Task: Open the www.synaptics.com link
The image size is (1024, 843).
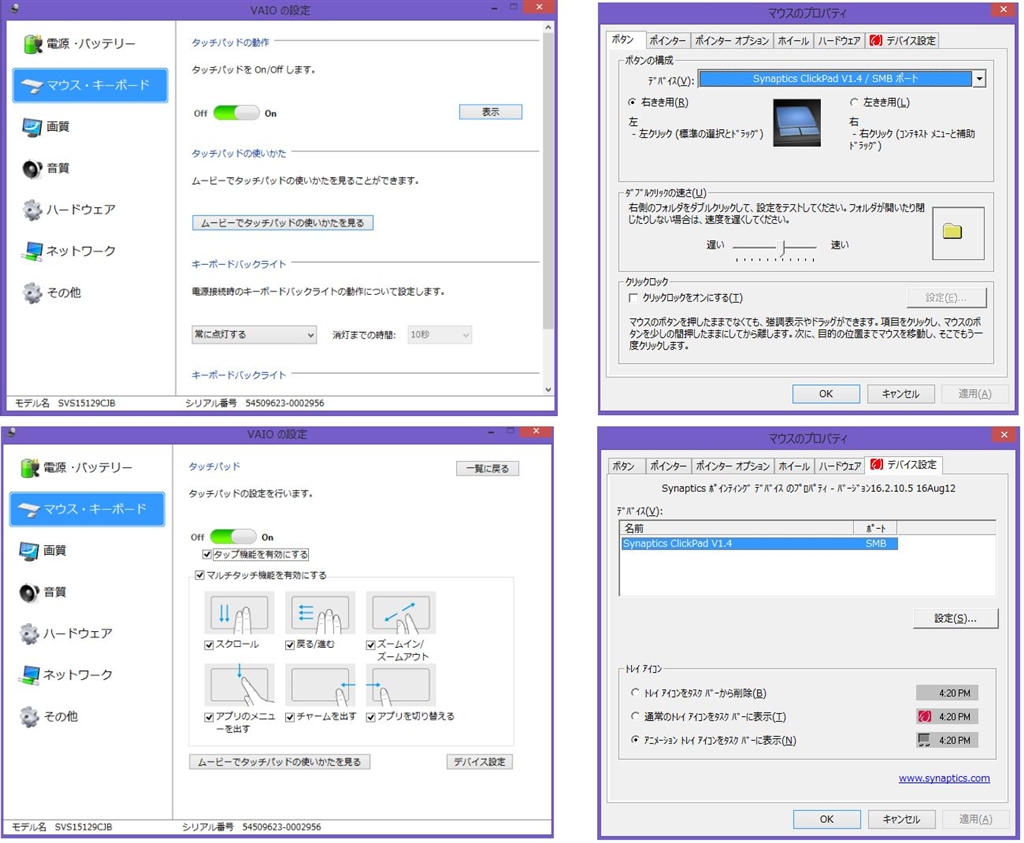Action: click(x=944, y=778)
